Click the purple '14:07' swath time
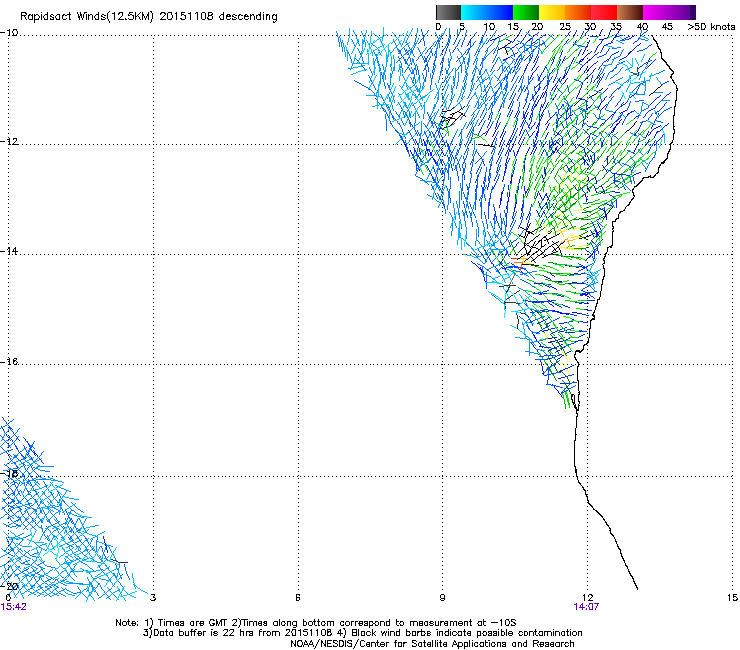 coord(586,607)
